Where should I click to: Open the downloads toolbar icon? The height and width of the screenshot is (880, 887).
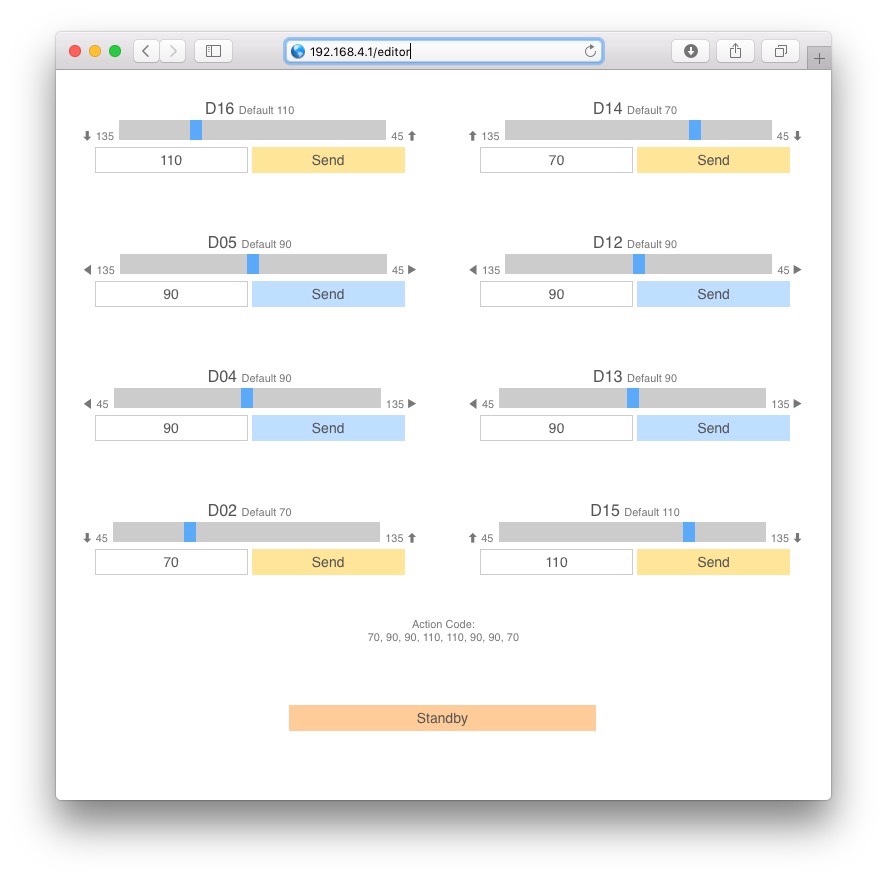tap(690, 51)
